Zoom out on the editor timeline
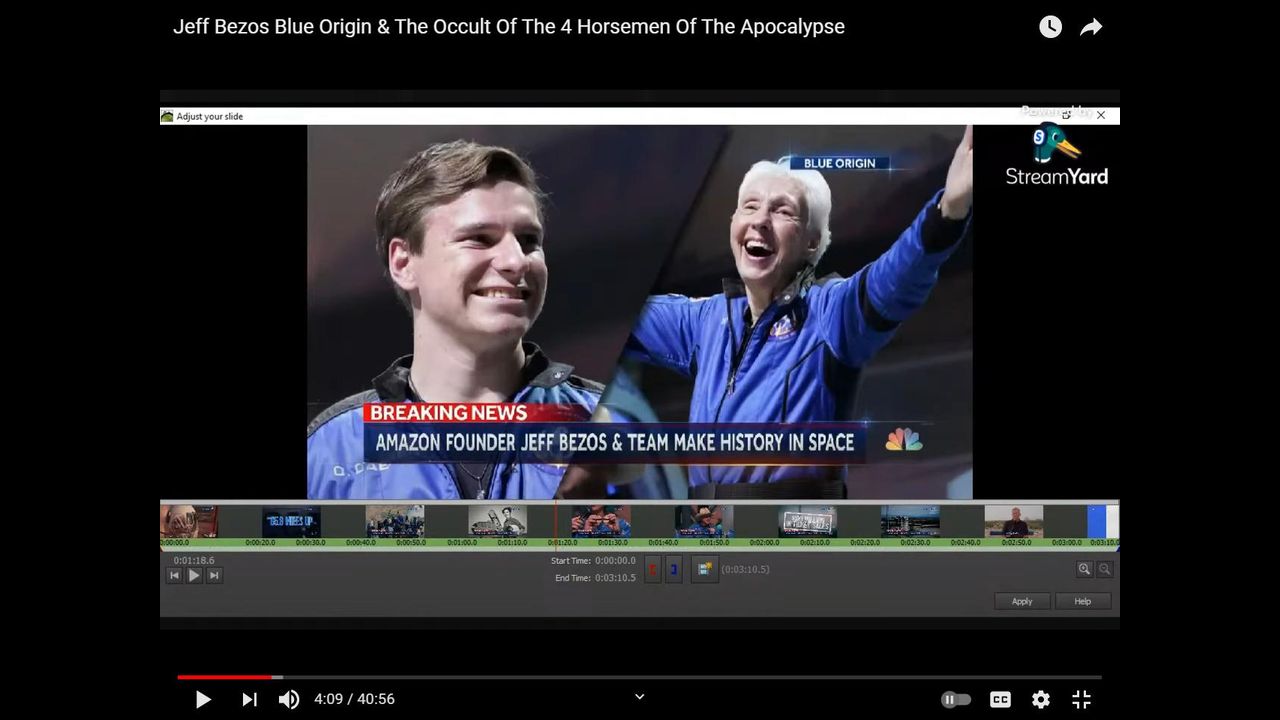 pyautogui.click(x=1105, y=569)
